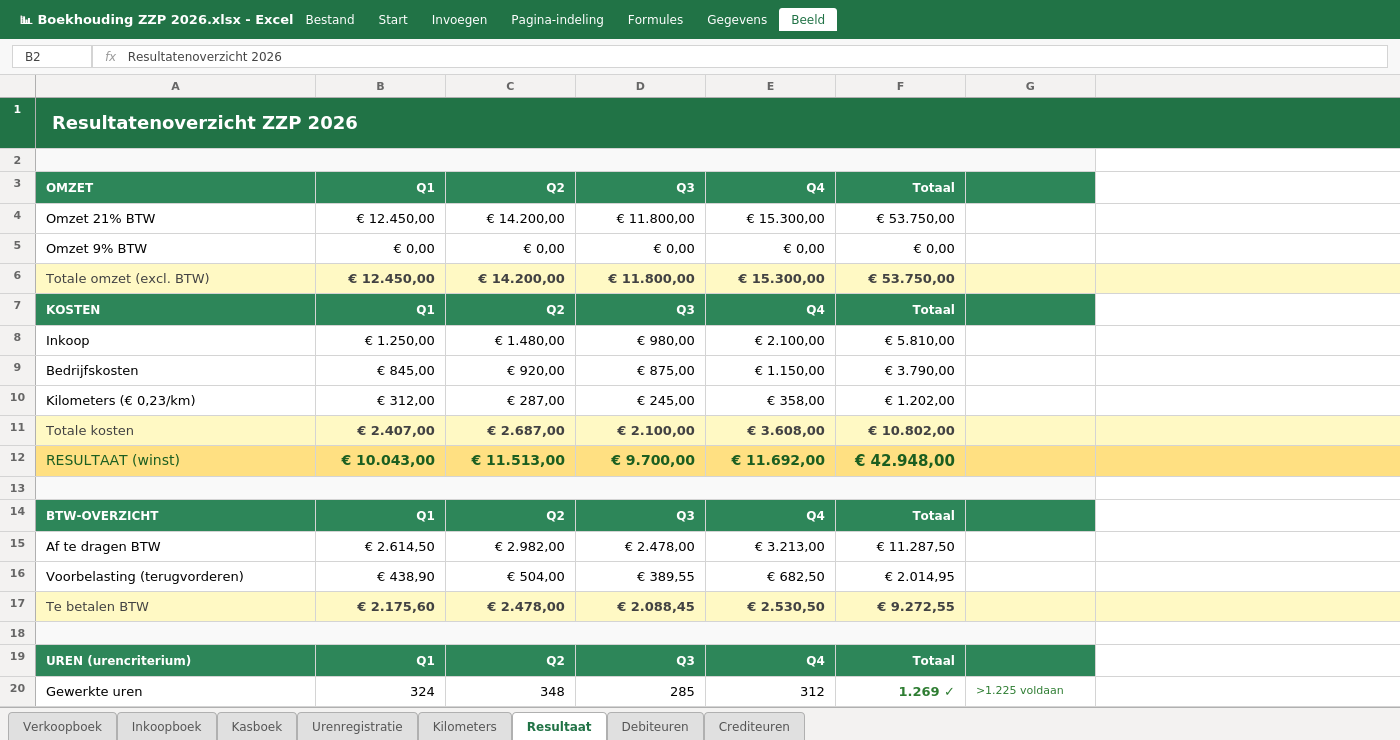Switch to the Crediteuren sheet

coord(754,726)
